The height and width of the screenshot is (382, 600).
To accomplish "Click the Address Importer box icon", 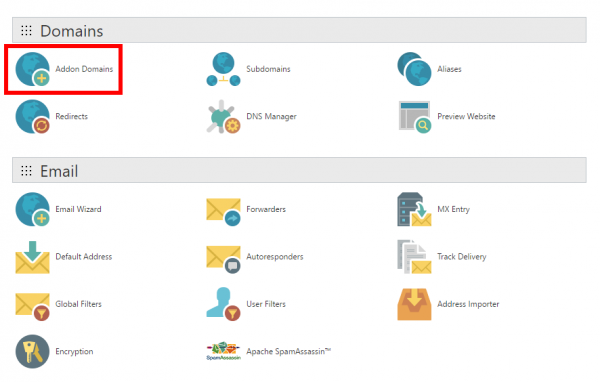I will point(414,304).
